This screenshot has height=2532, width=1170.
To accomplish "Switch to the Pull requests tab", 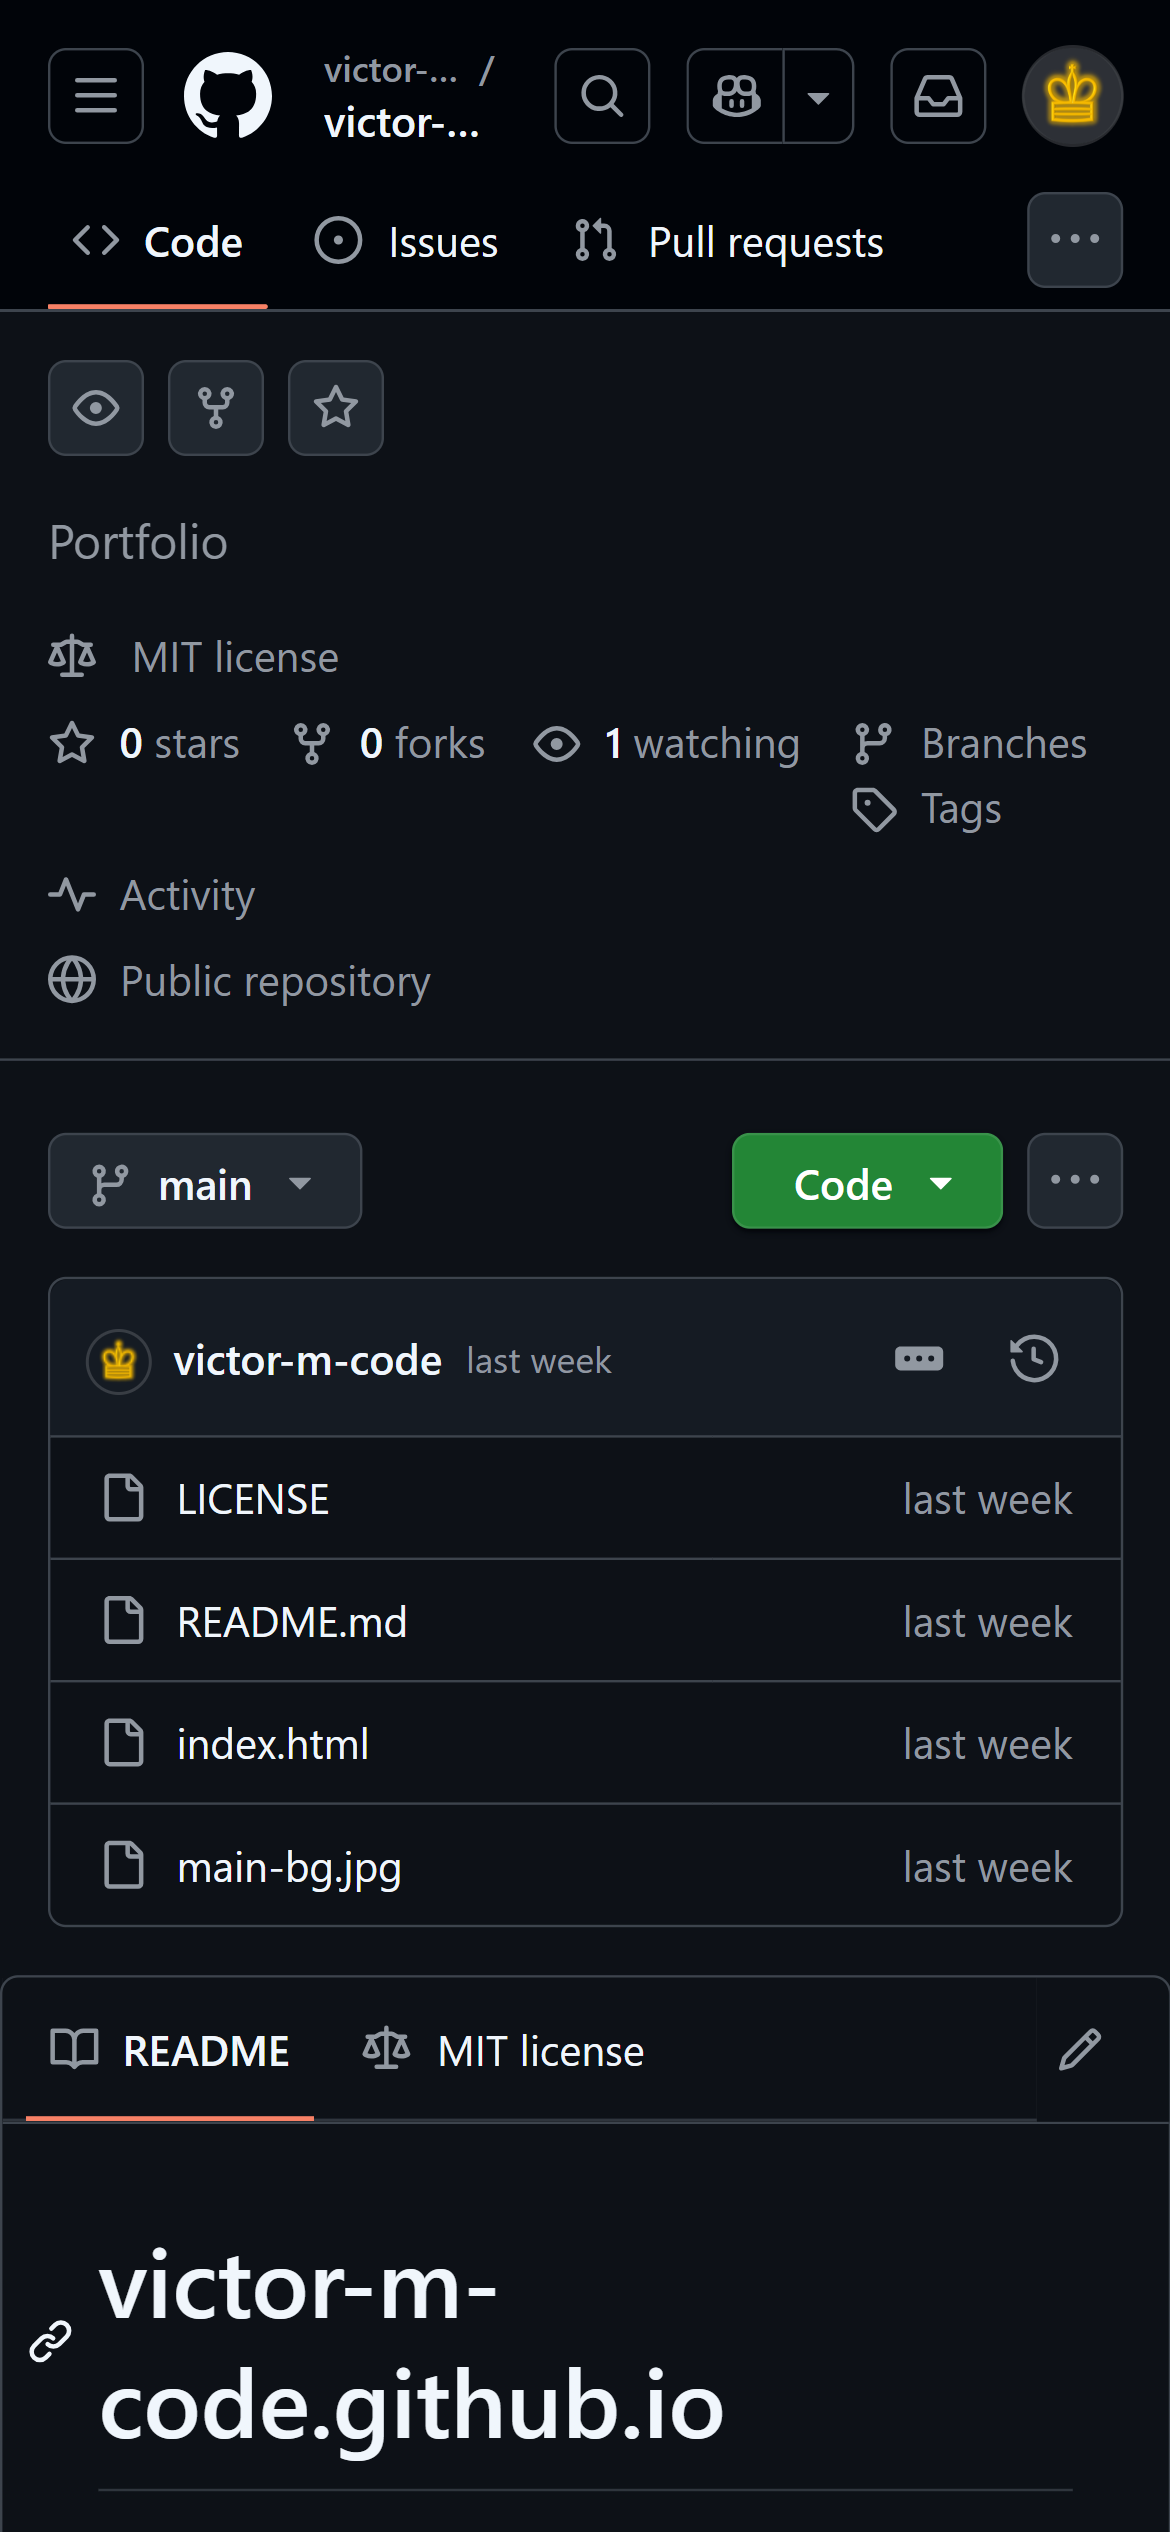I will (730, 242).
